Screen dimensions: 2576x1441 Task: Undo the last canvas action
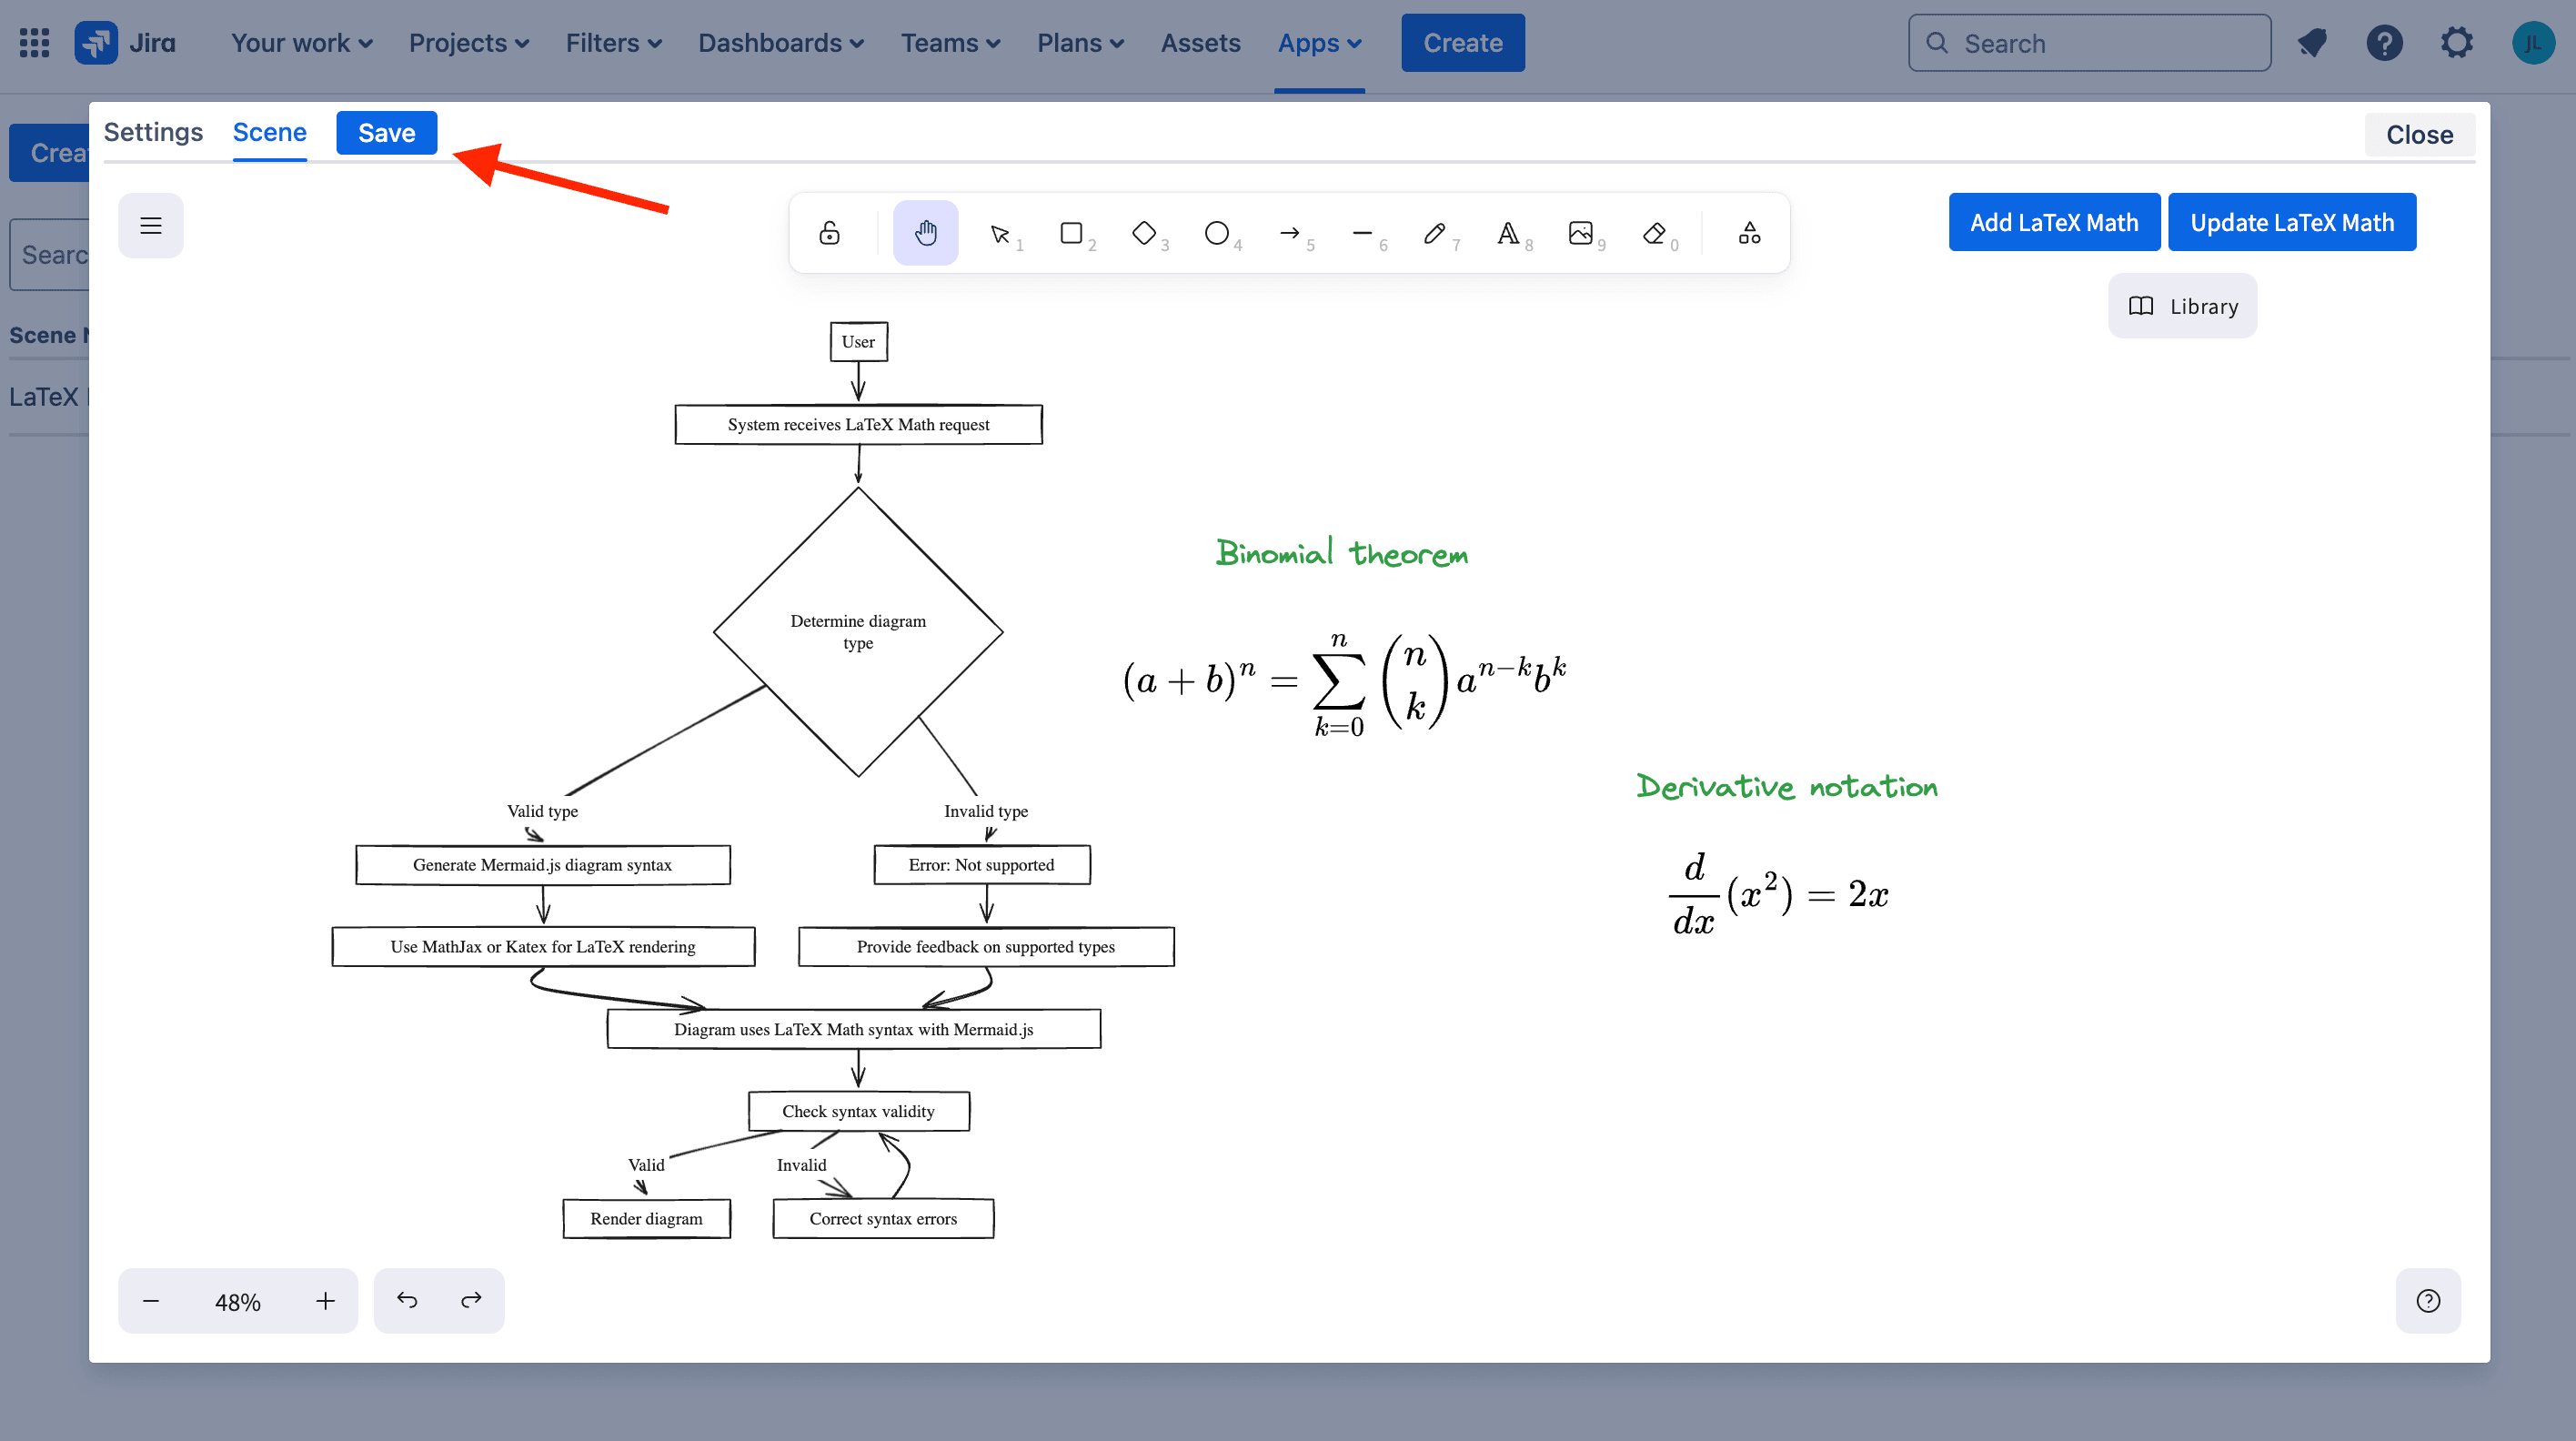point(407,1300)
